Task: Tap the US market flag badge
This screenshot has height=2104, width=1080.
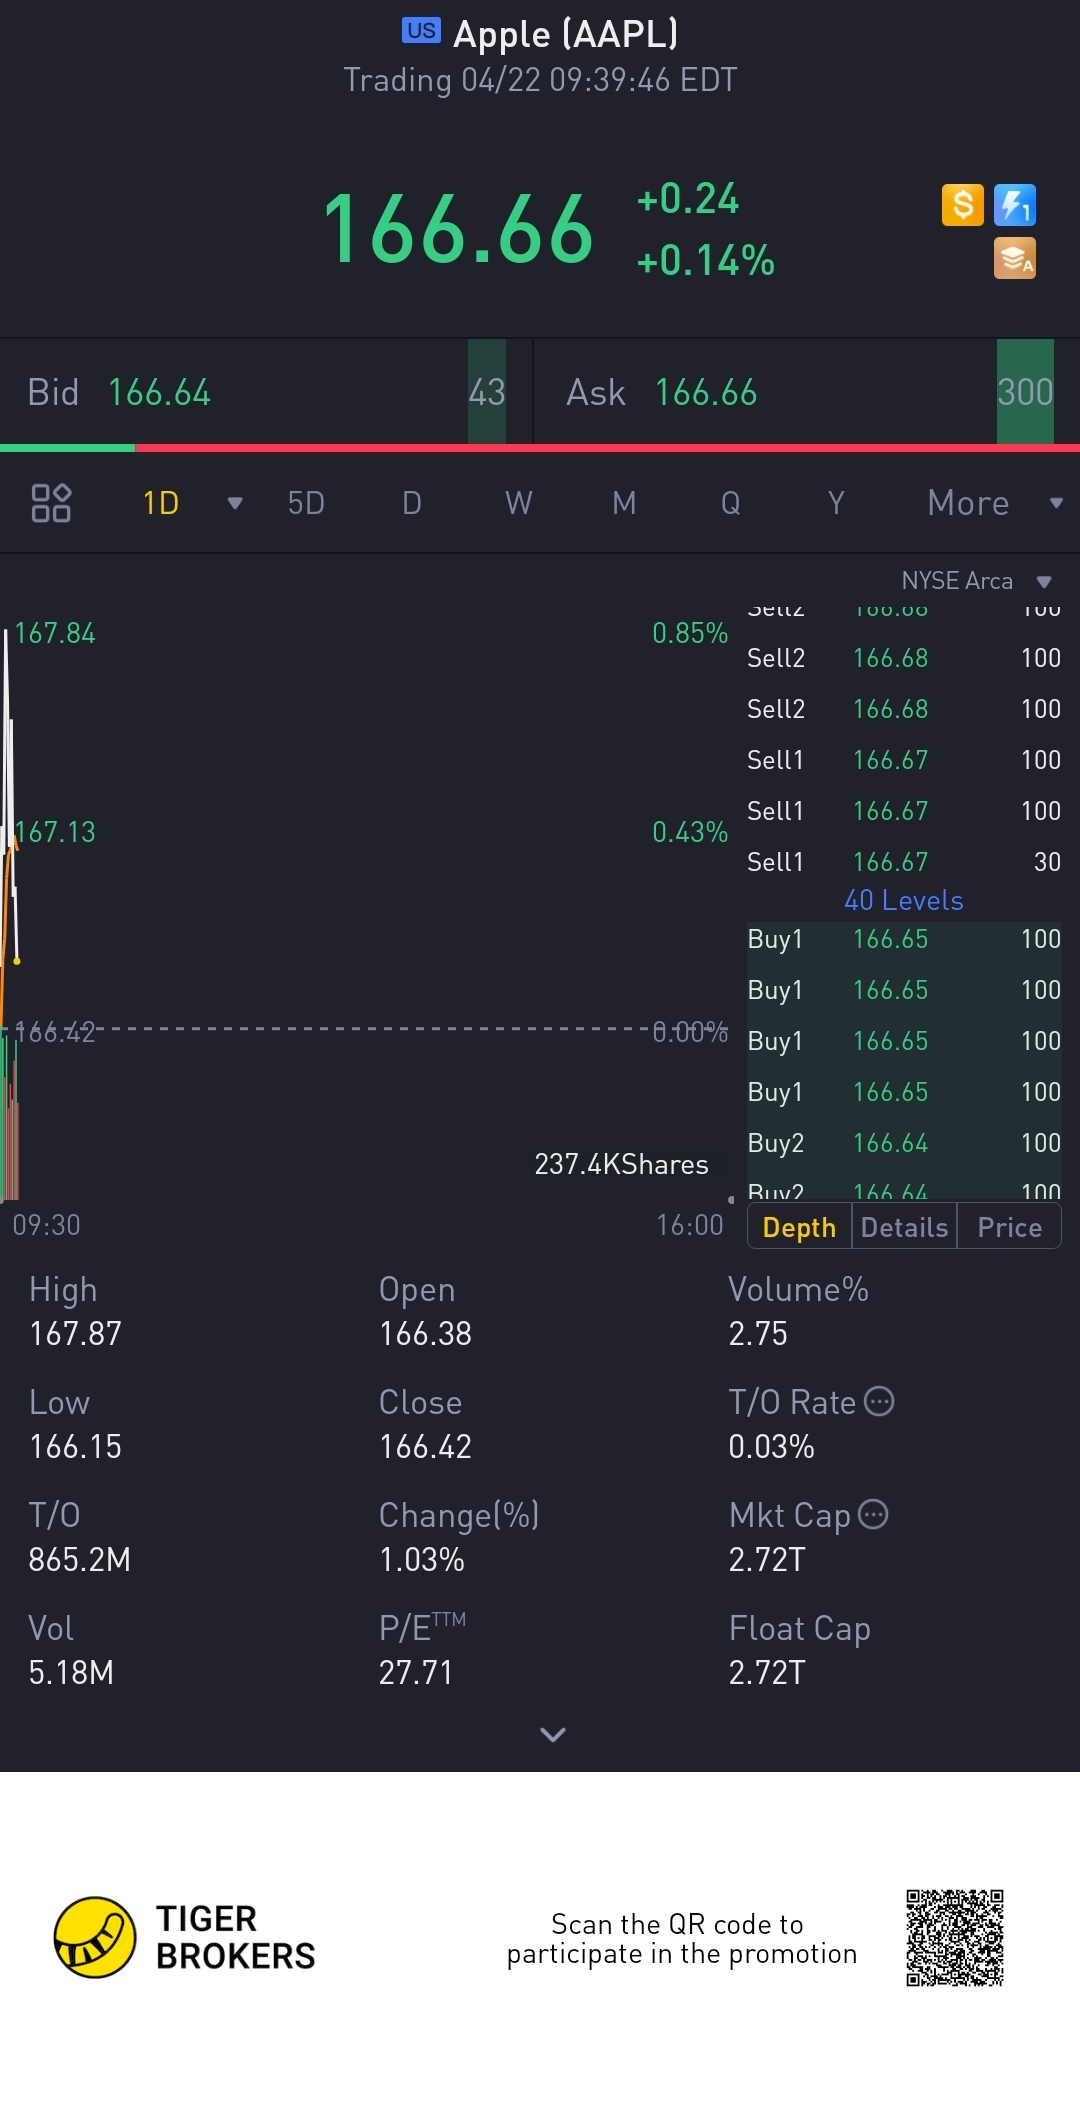Action: tap(421, 31)
